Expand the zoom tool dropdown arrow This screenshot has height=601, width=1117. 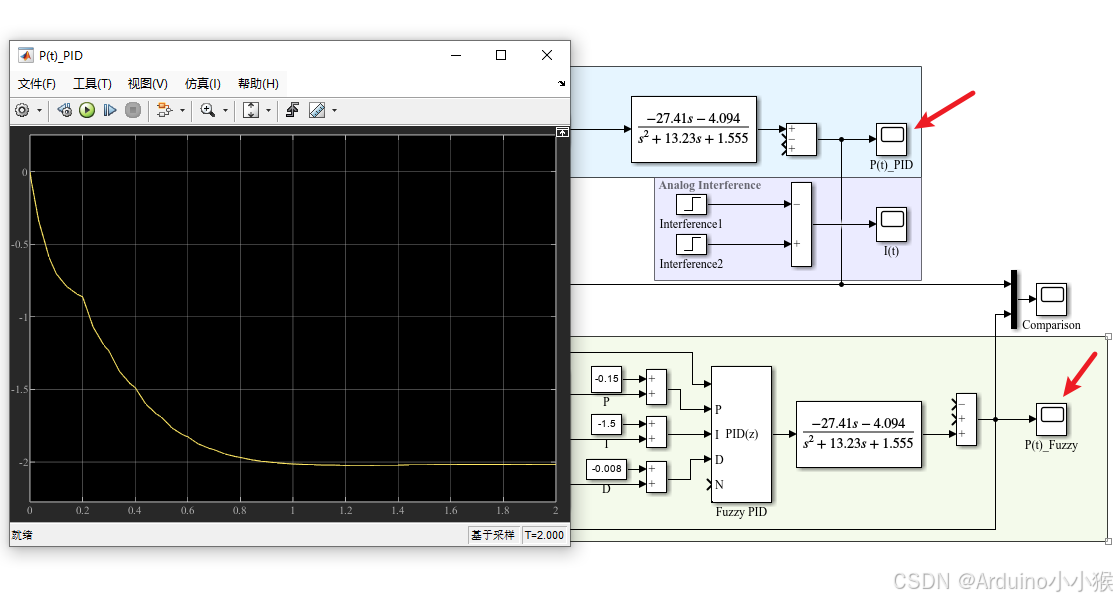(226, 110)
